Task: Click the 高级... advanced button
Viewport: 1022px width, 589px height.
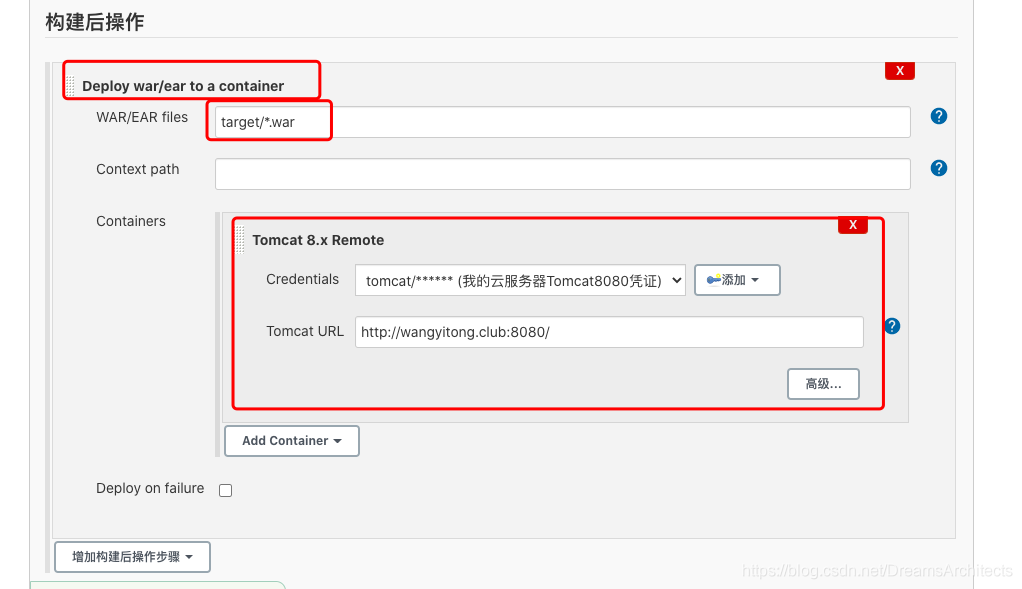Action: click(823, 384)
